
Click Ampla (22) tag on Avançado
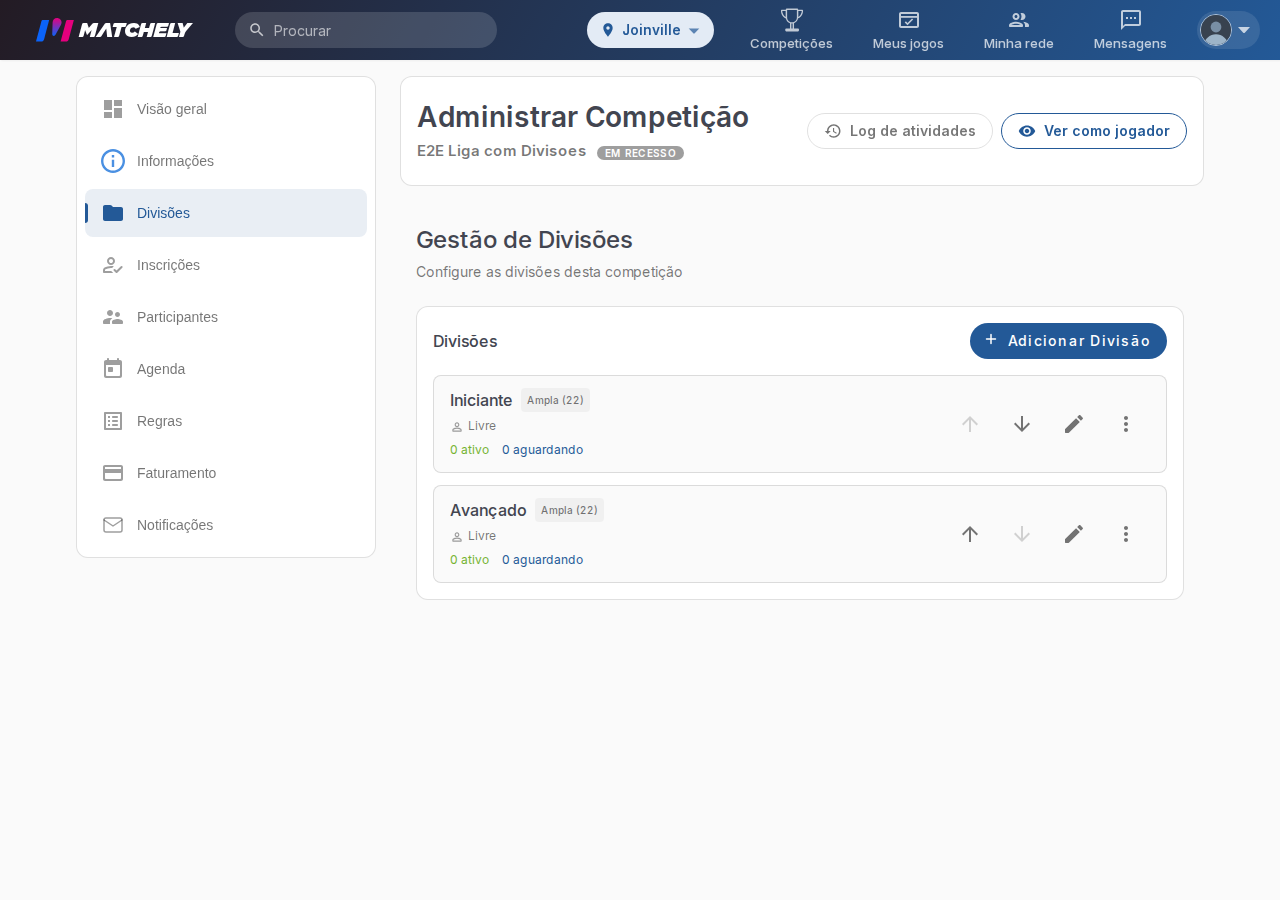569,510
